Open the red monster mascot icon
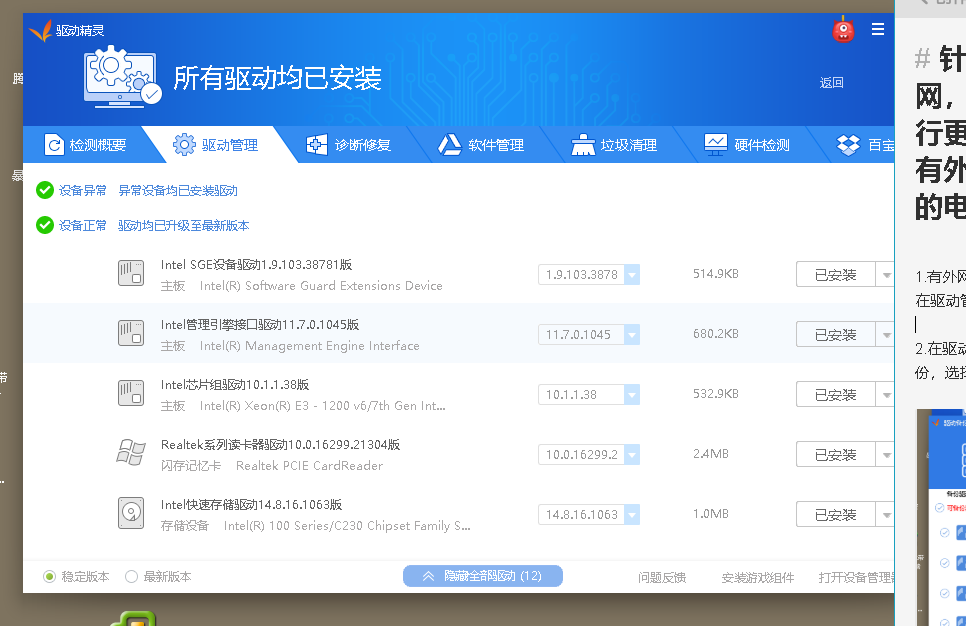The image size is (966, 626). pos(843,30)
